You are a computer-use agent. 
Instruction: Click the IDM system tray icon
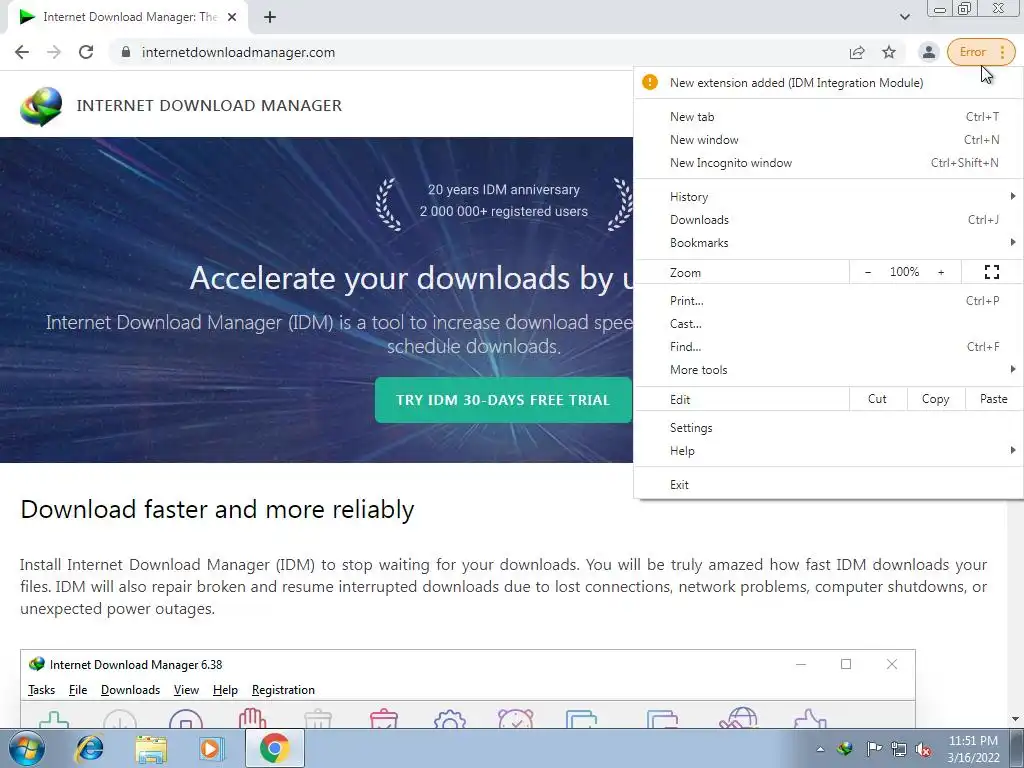(845, 749)
